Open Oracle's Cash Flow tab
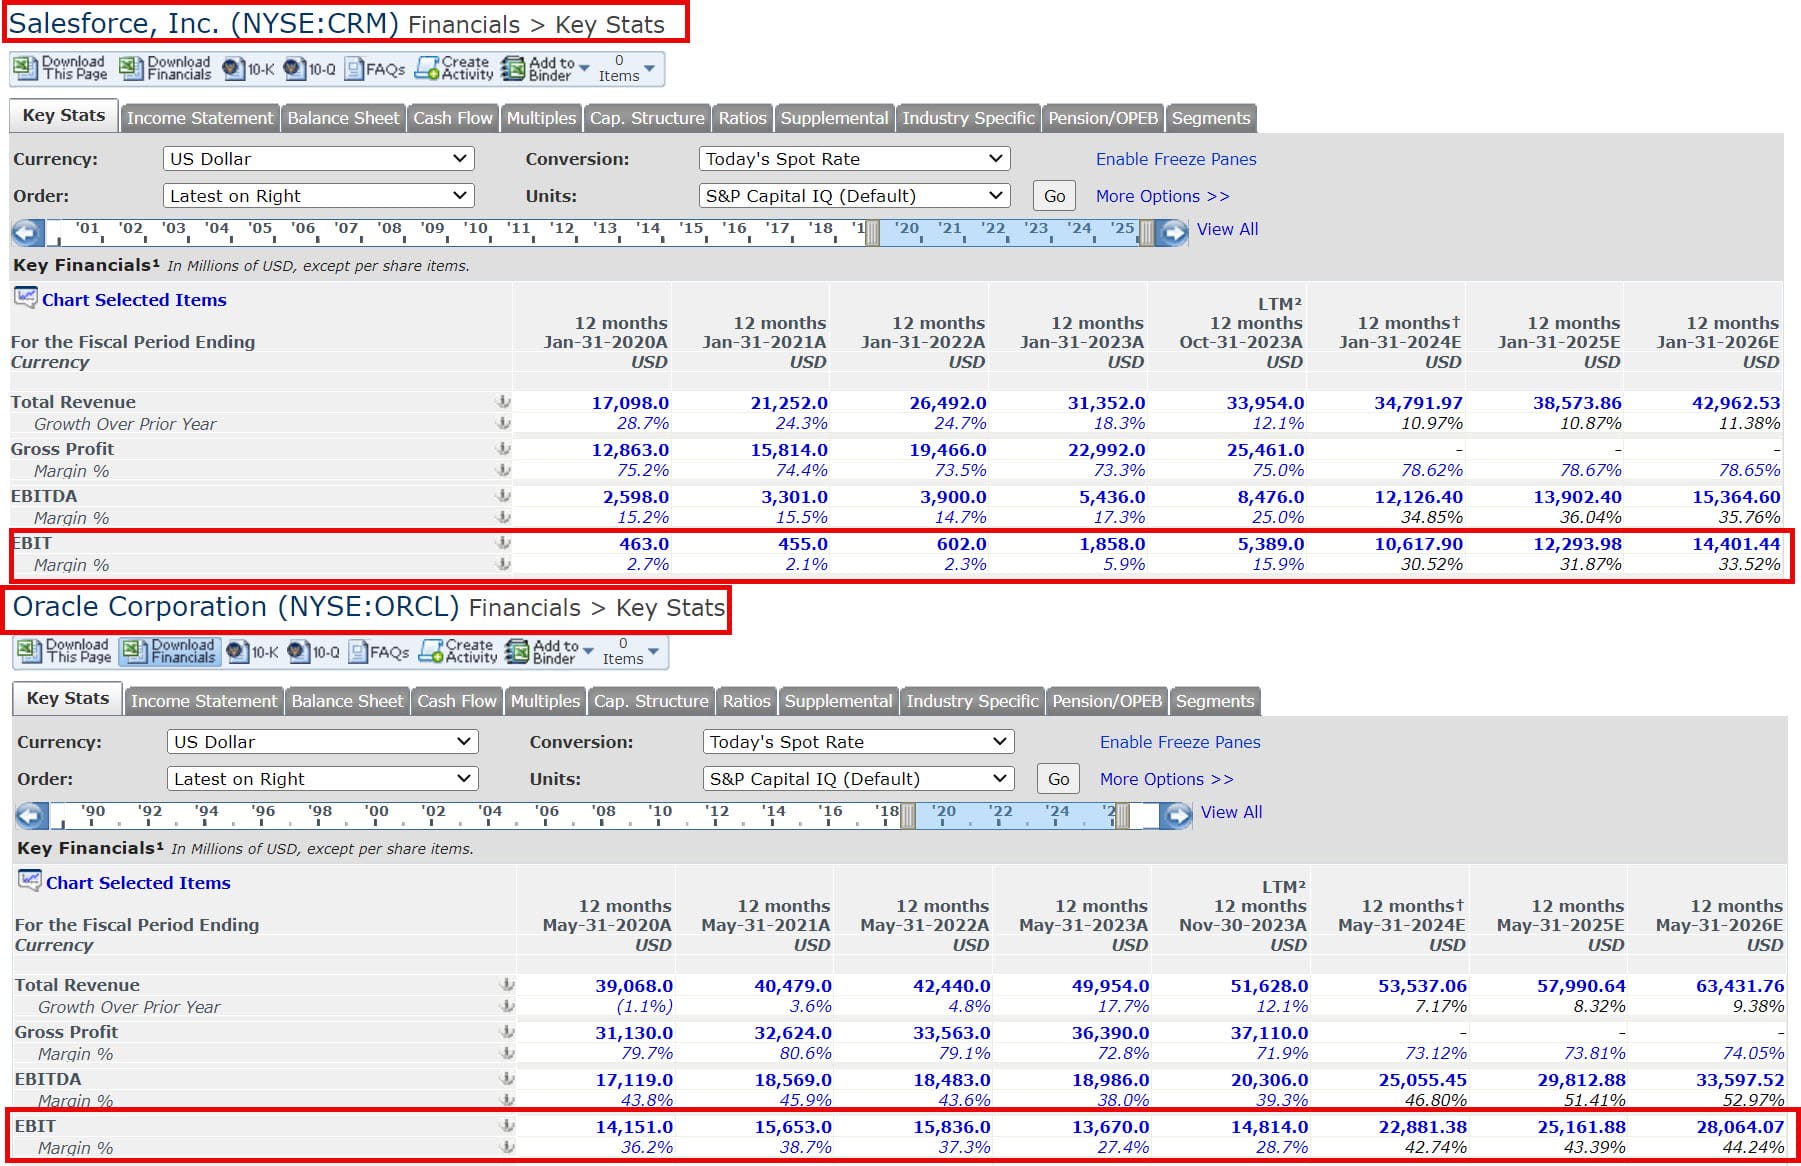The image size is (1801, 1166). pyautogui.click(x=457, y=701)
